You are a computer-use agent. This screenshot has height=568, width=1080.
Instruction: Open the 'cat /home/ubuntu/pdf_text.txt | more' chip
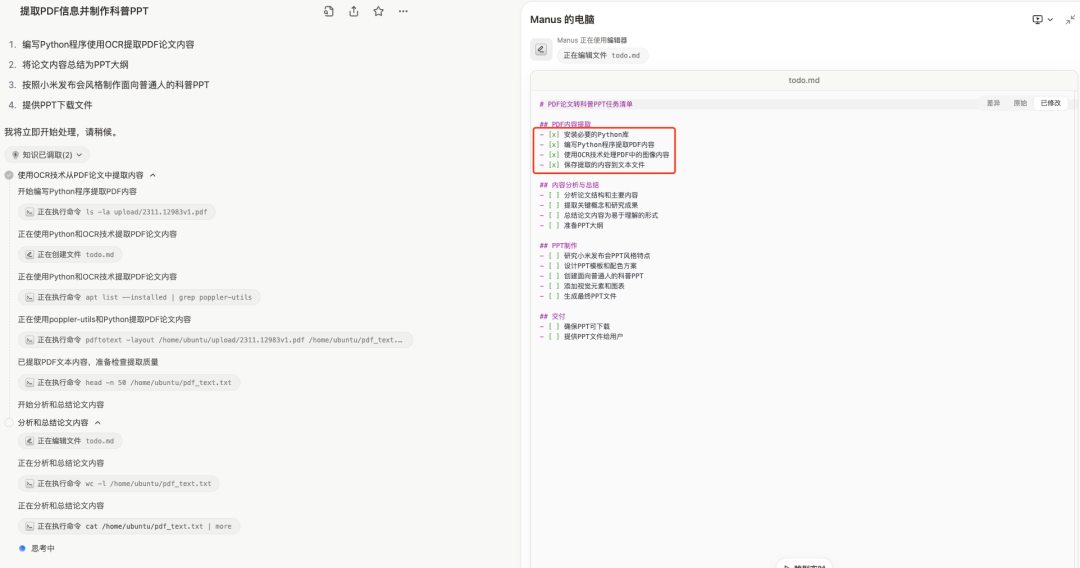tap(129, 526)
